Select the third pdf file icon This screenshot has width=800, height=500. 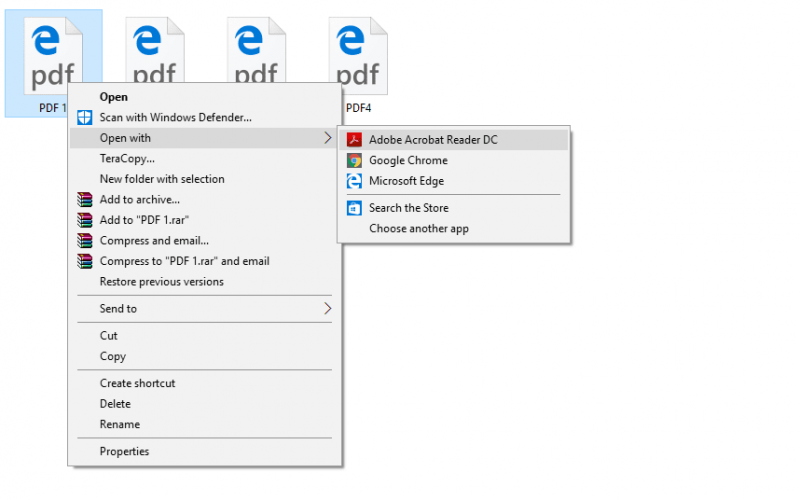[x=256, y=49]
